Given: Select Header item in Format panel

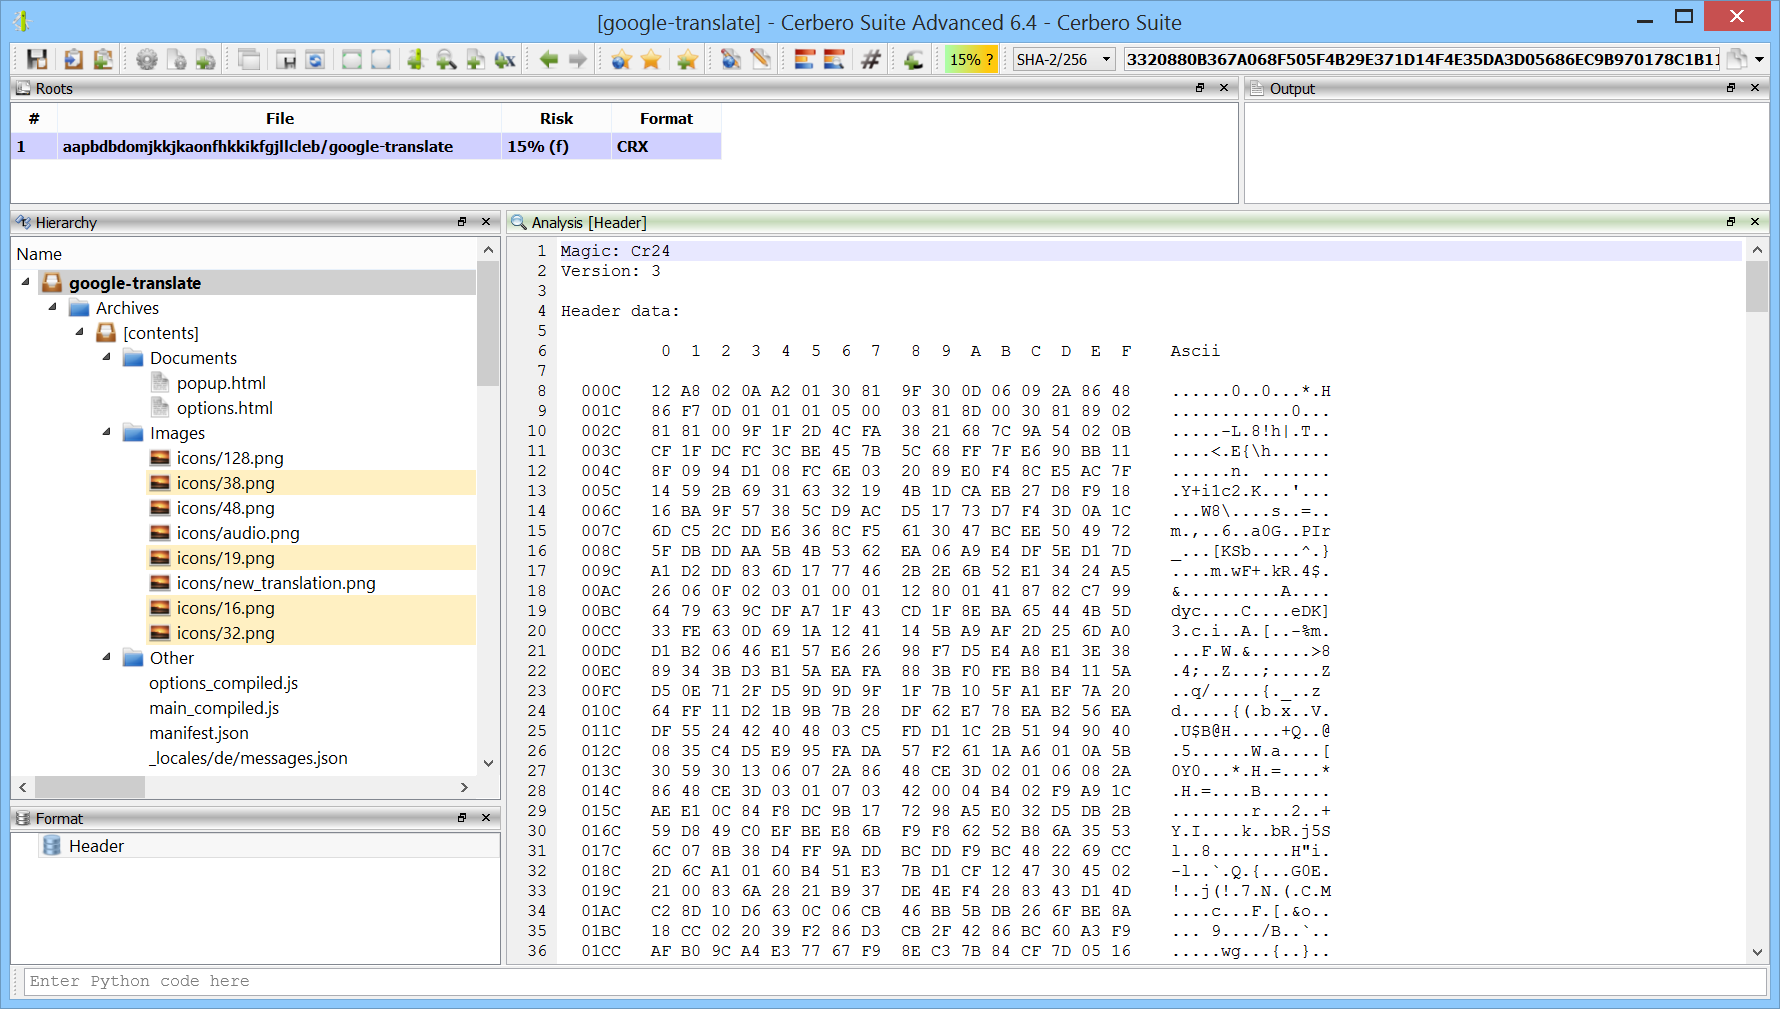Looking at the screenshot, I should click(x=96, y=846).
